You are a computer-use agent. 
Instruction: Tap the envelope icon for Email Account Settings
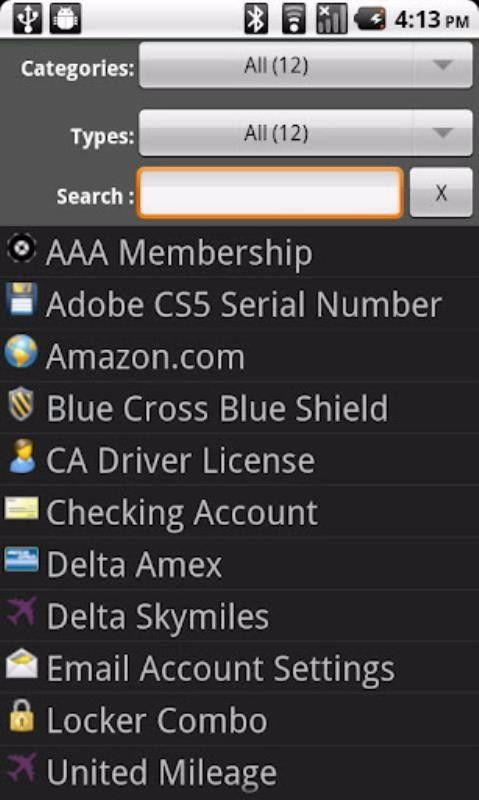point(21,664)
